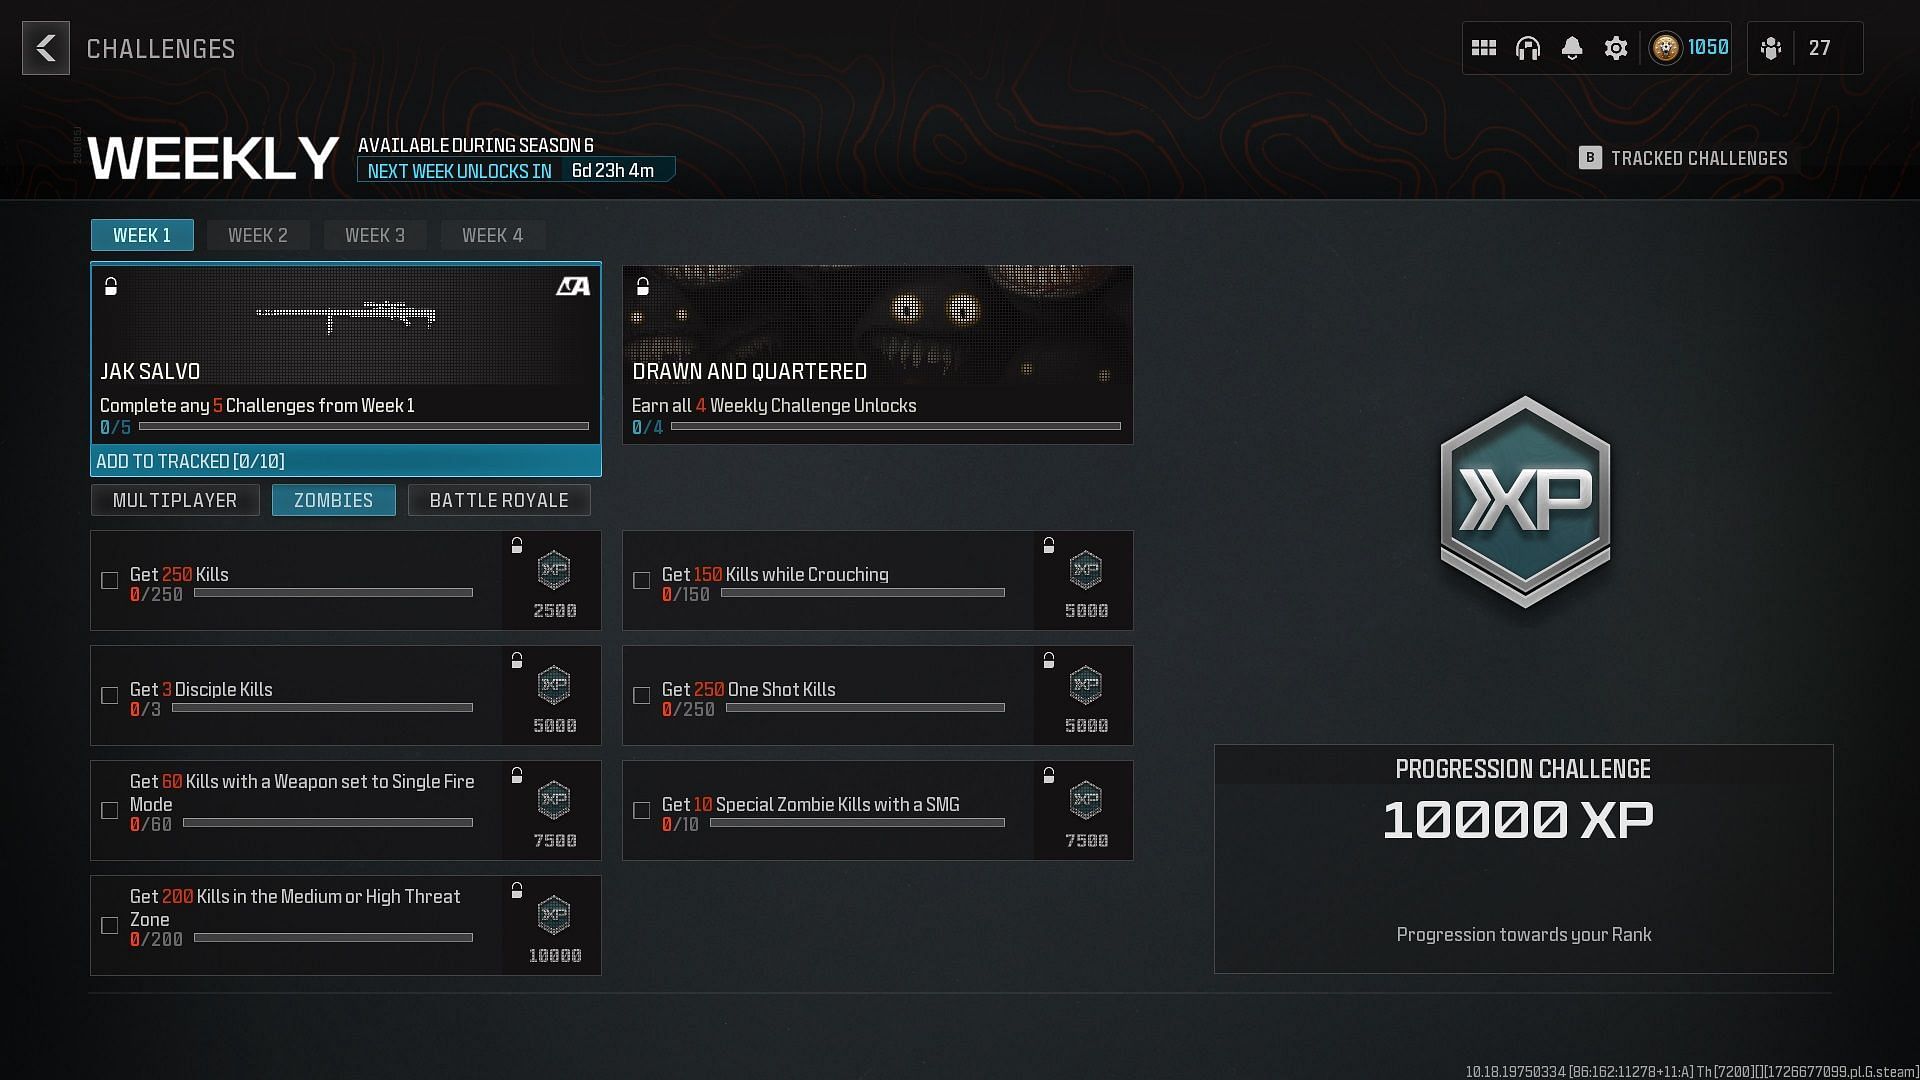Toggle the Get 250 Kills checkbox
Viewport: 1920px width, 1080px height.
click(x=109, y=580)
